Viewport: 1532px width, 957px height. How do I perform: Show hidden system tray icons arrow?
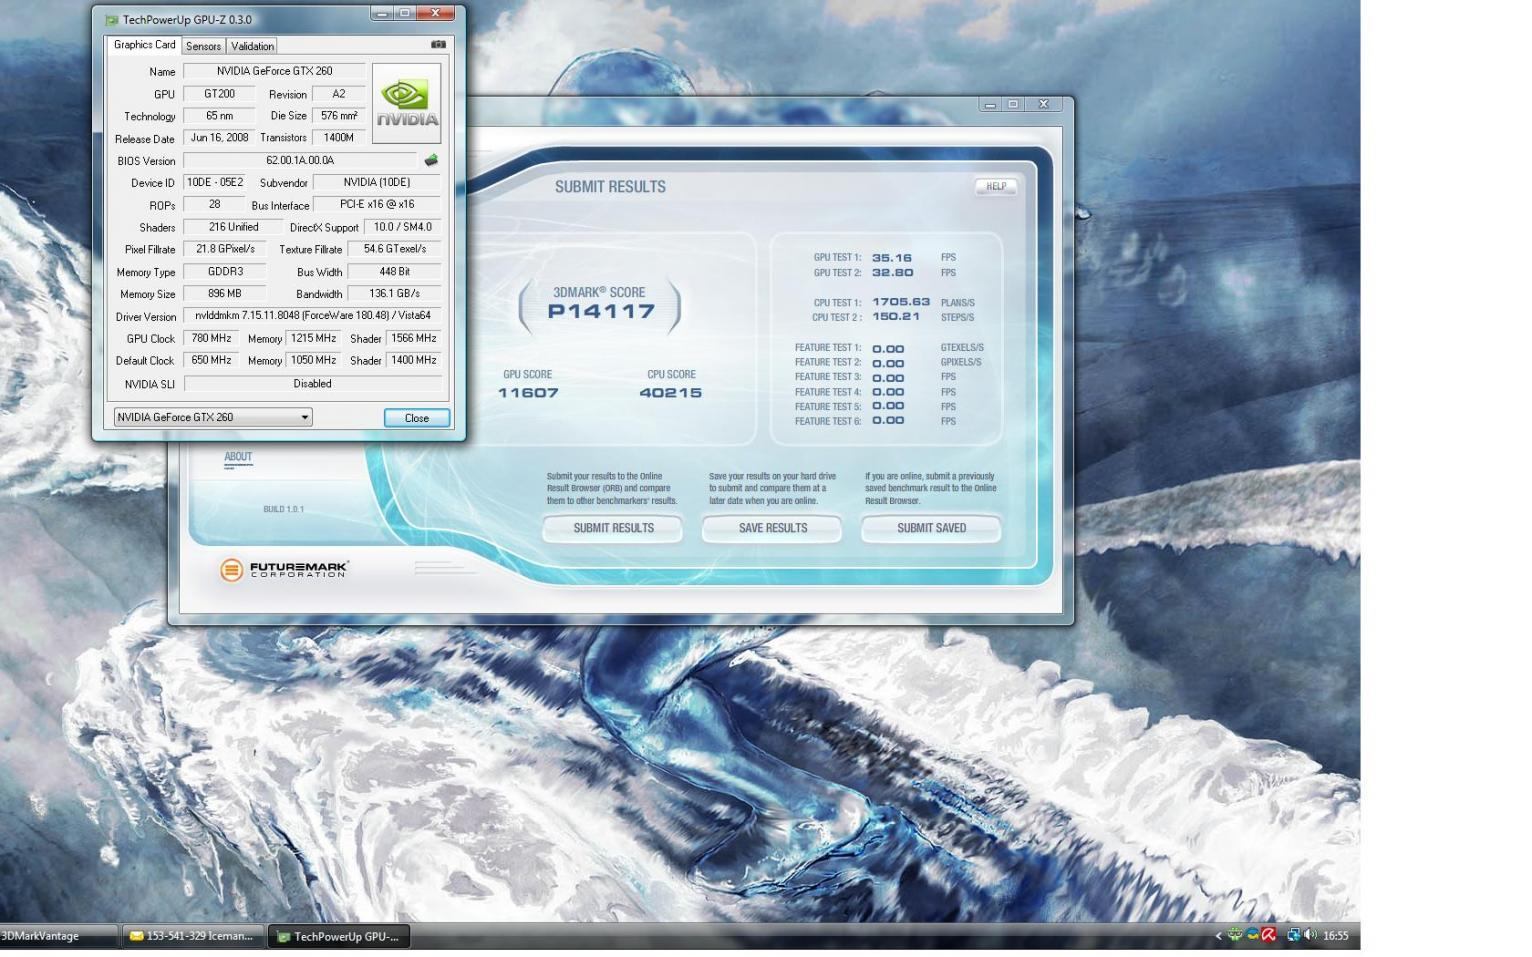[x=1218, y=936]
